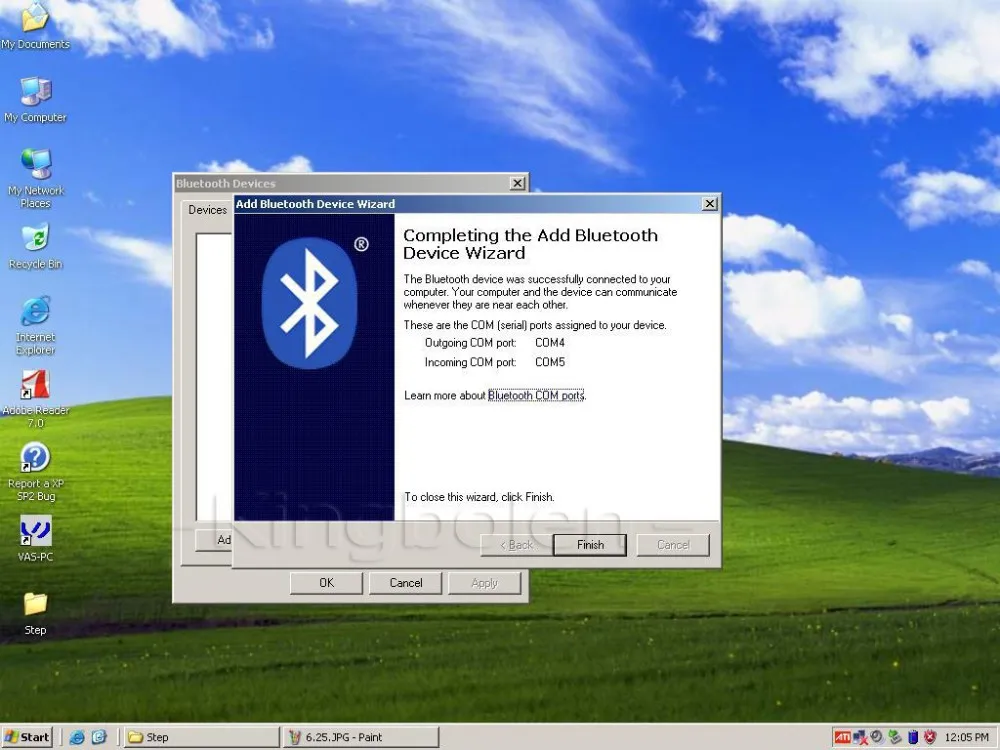Click Apply in Bluetooth Devices dialog
This screenshot has width=1000, height=750.
[x=485, y=583]
